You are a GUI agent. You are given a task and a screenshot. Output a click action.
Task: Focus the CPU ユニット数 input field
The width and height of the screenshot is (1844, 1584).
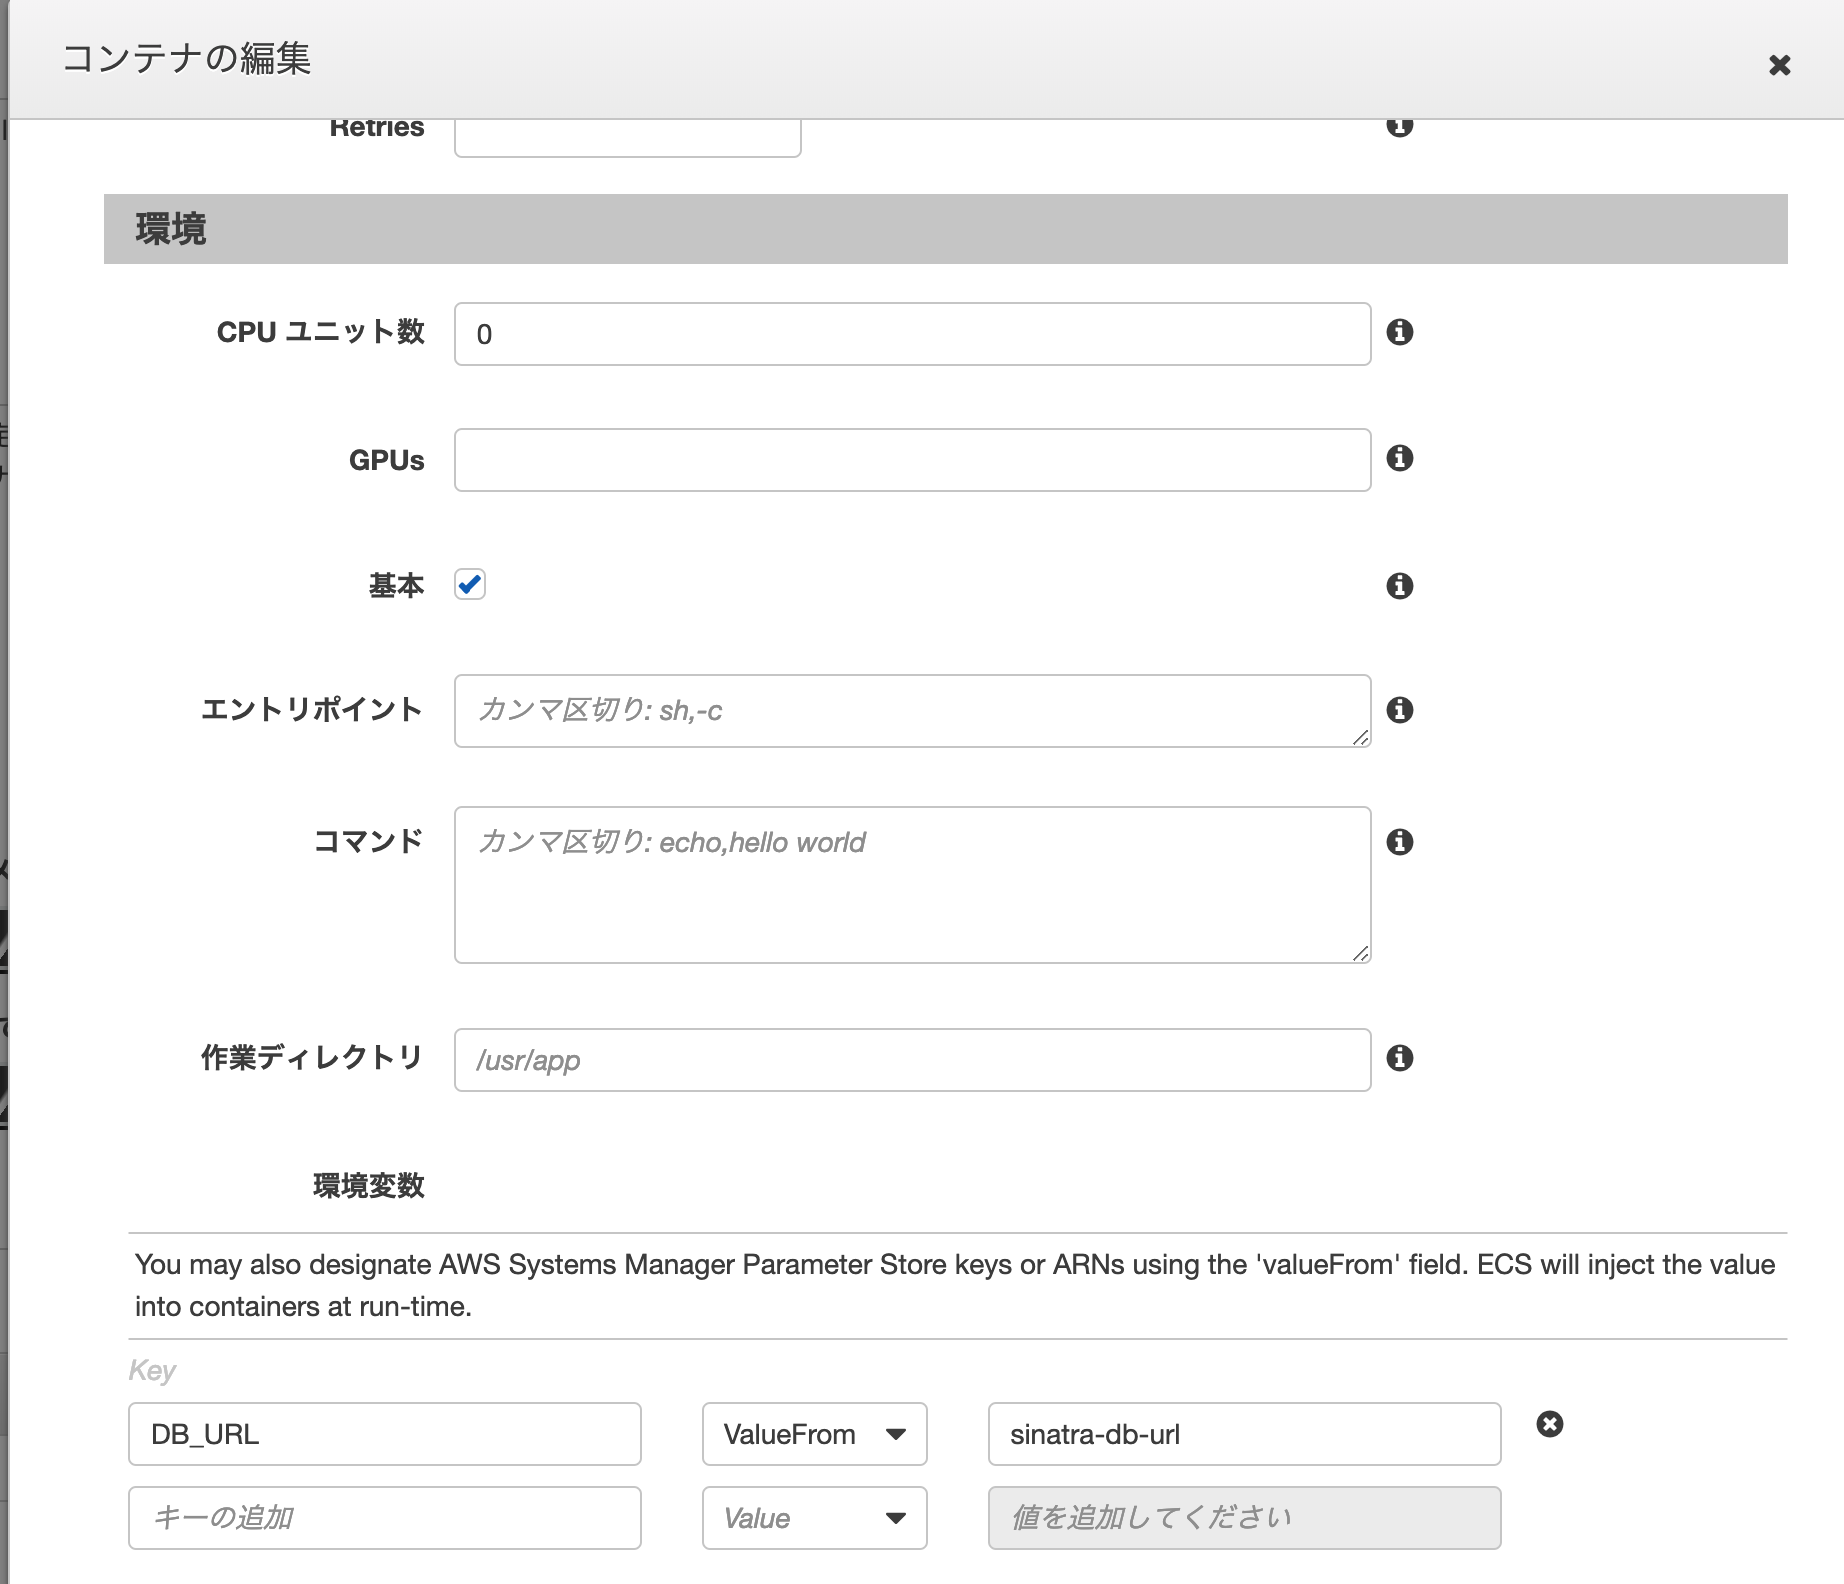[x=912, y=334]
